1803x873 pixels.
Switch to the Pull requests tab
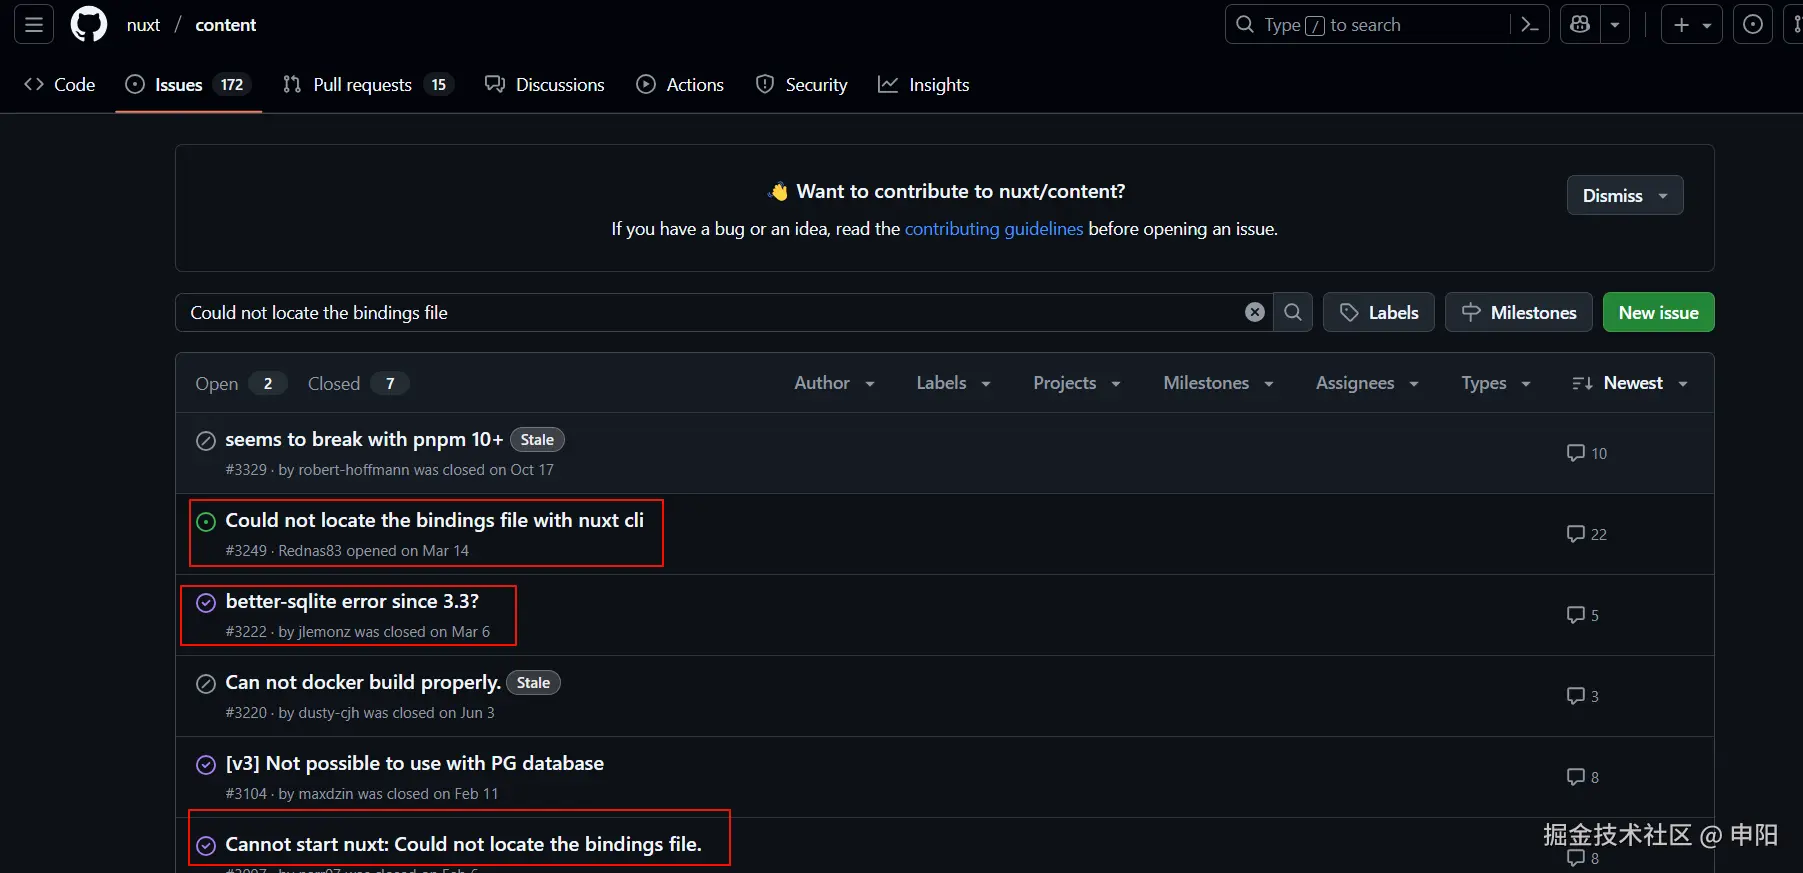point(367,85)
